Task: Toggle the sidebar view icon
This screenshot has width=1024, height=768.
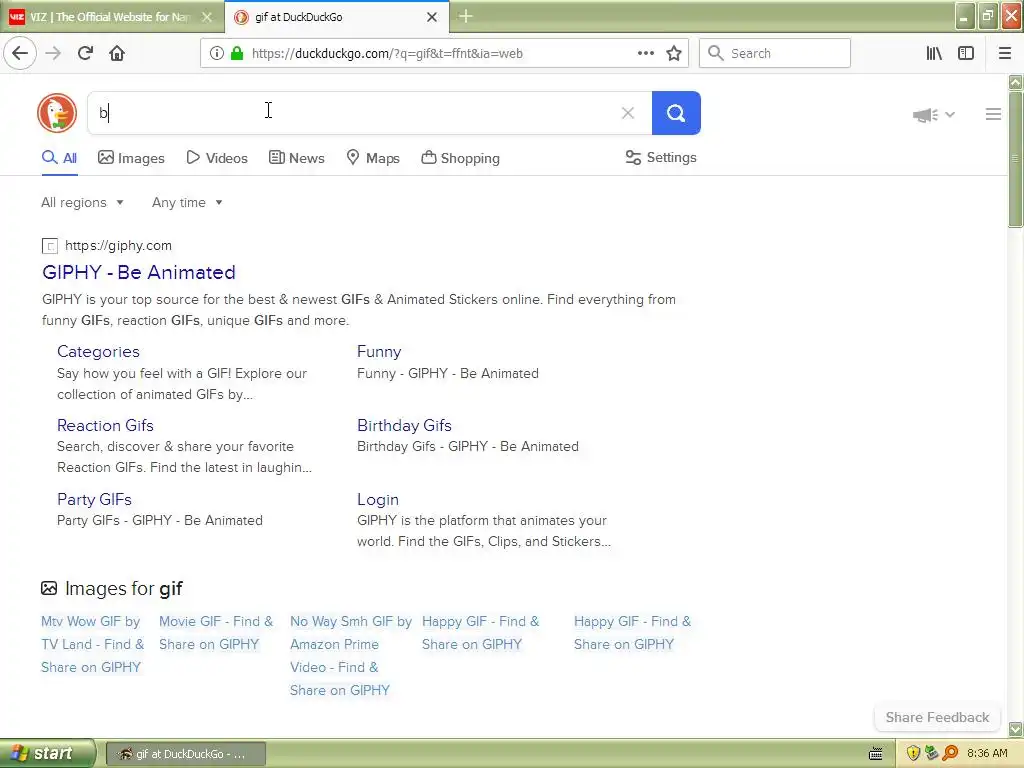Action: click(x=966, y=53)
